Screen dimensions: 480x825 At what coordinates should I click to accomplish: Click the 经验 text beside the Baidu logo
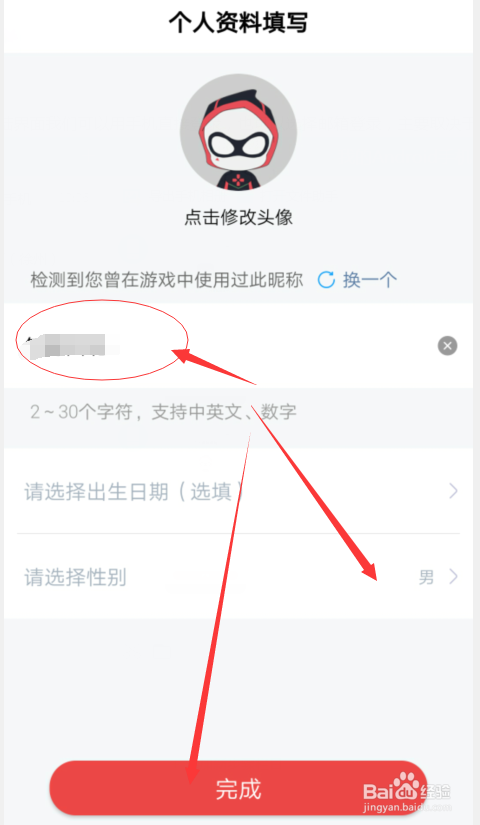coord(435,791)
